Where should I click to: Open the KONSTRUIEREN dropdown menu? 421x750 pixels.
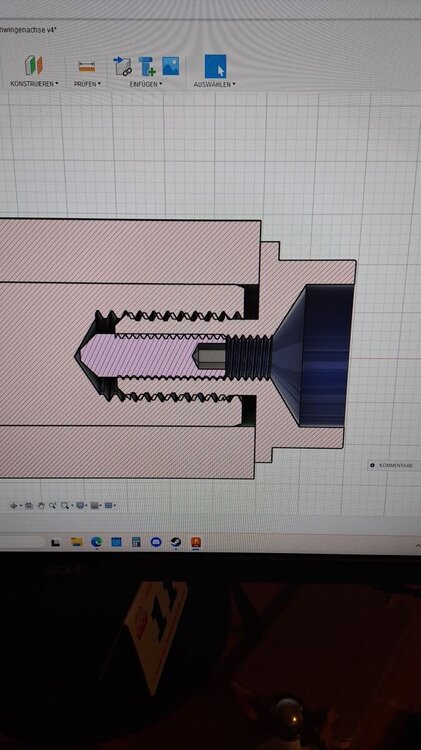[x=34, y=84]
